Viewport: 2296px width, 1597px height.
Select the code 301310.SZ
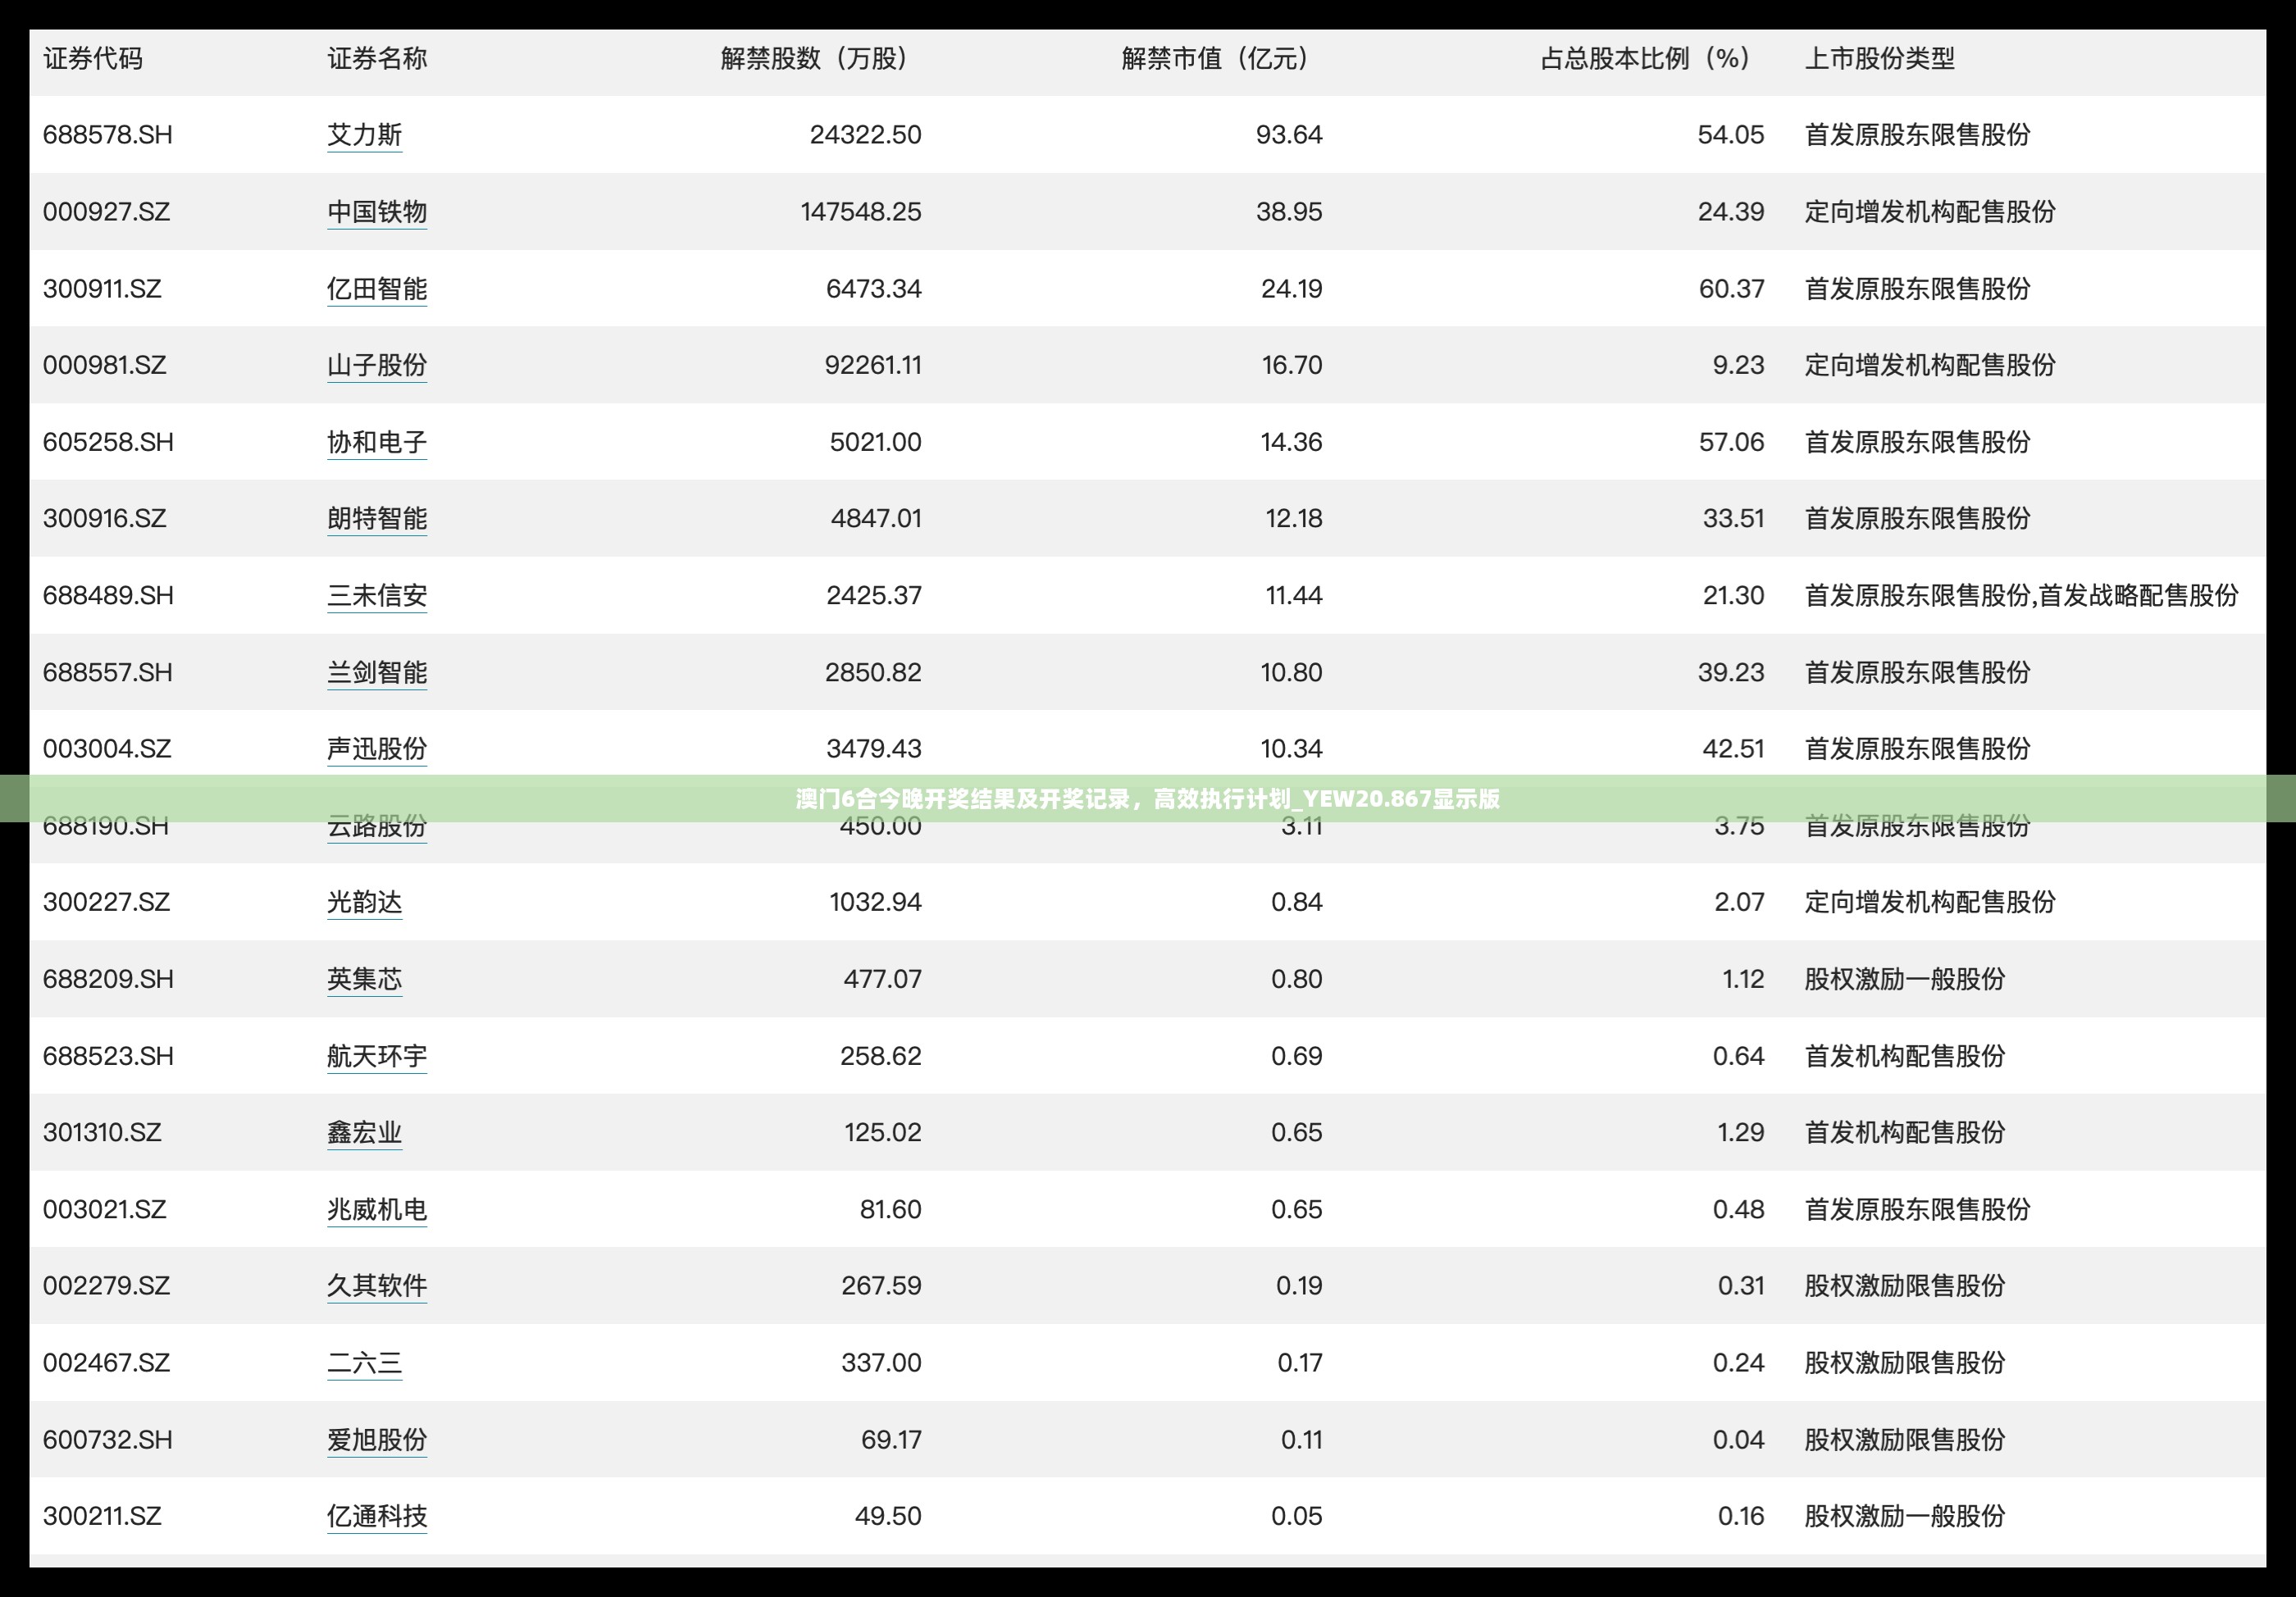102,1132
